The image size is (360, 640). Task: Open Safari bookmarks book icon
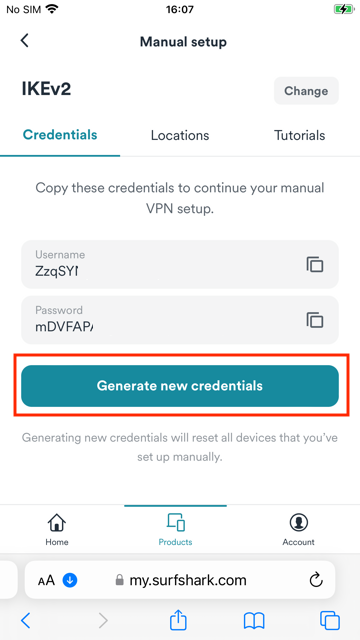click(254, 621)
